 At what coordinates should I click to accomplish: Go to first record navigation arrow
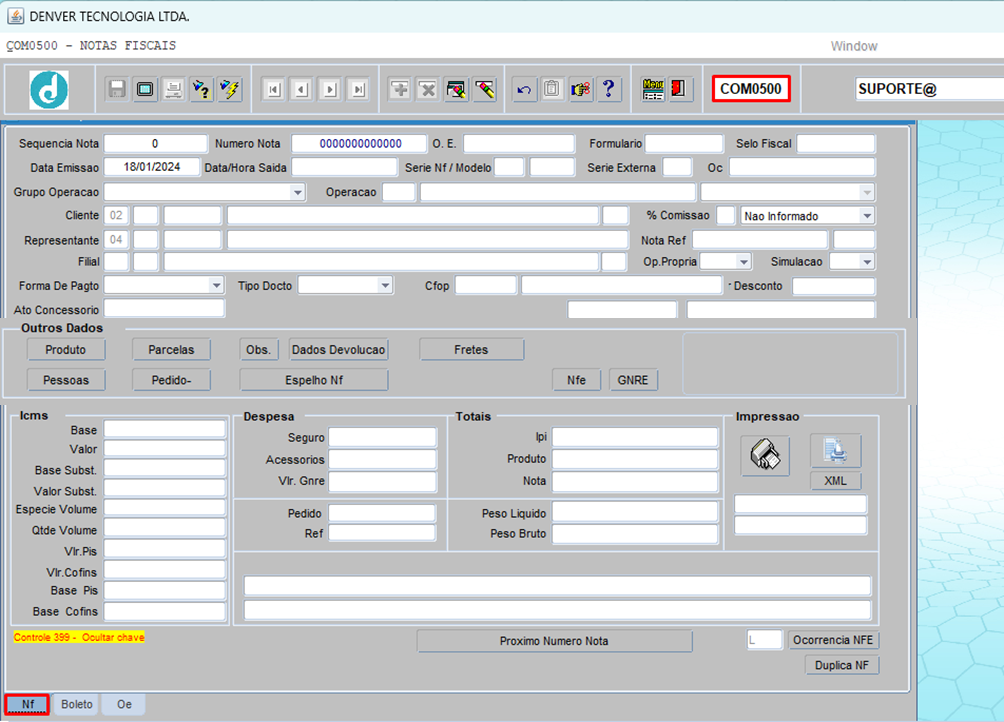point(272,89)
